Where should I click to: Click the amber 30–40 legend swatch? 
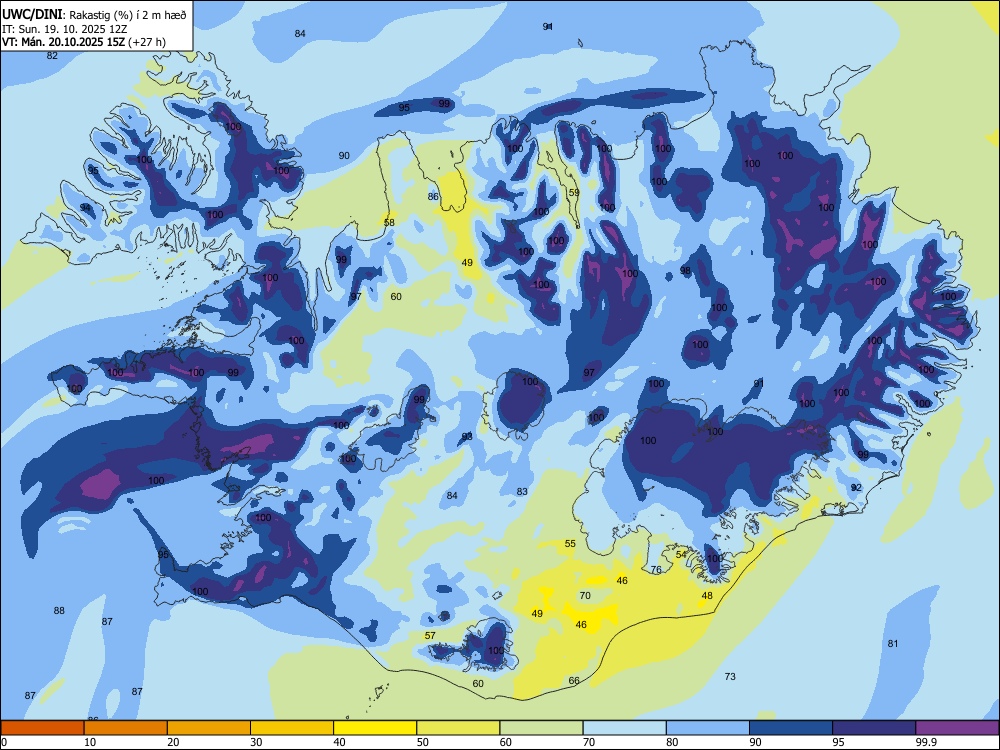tap(292, 728)
